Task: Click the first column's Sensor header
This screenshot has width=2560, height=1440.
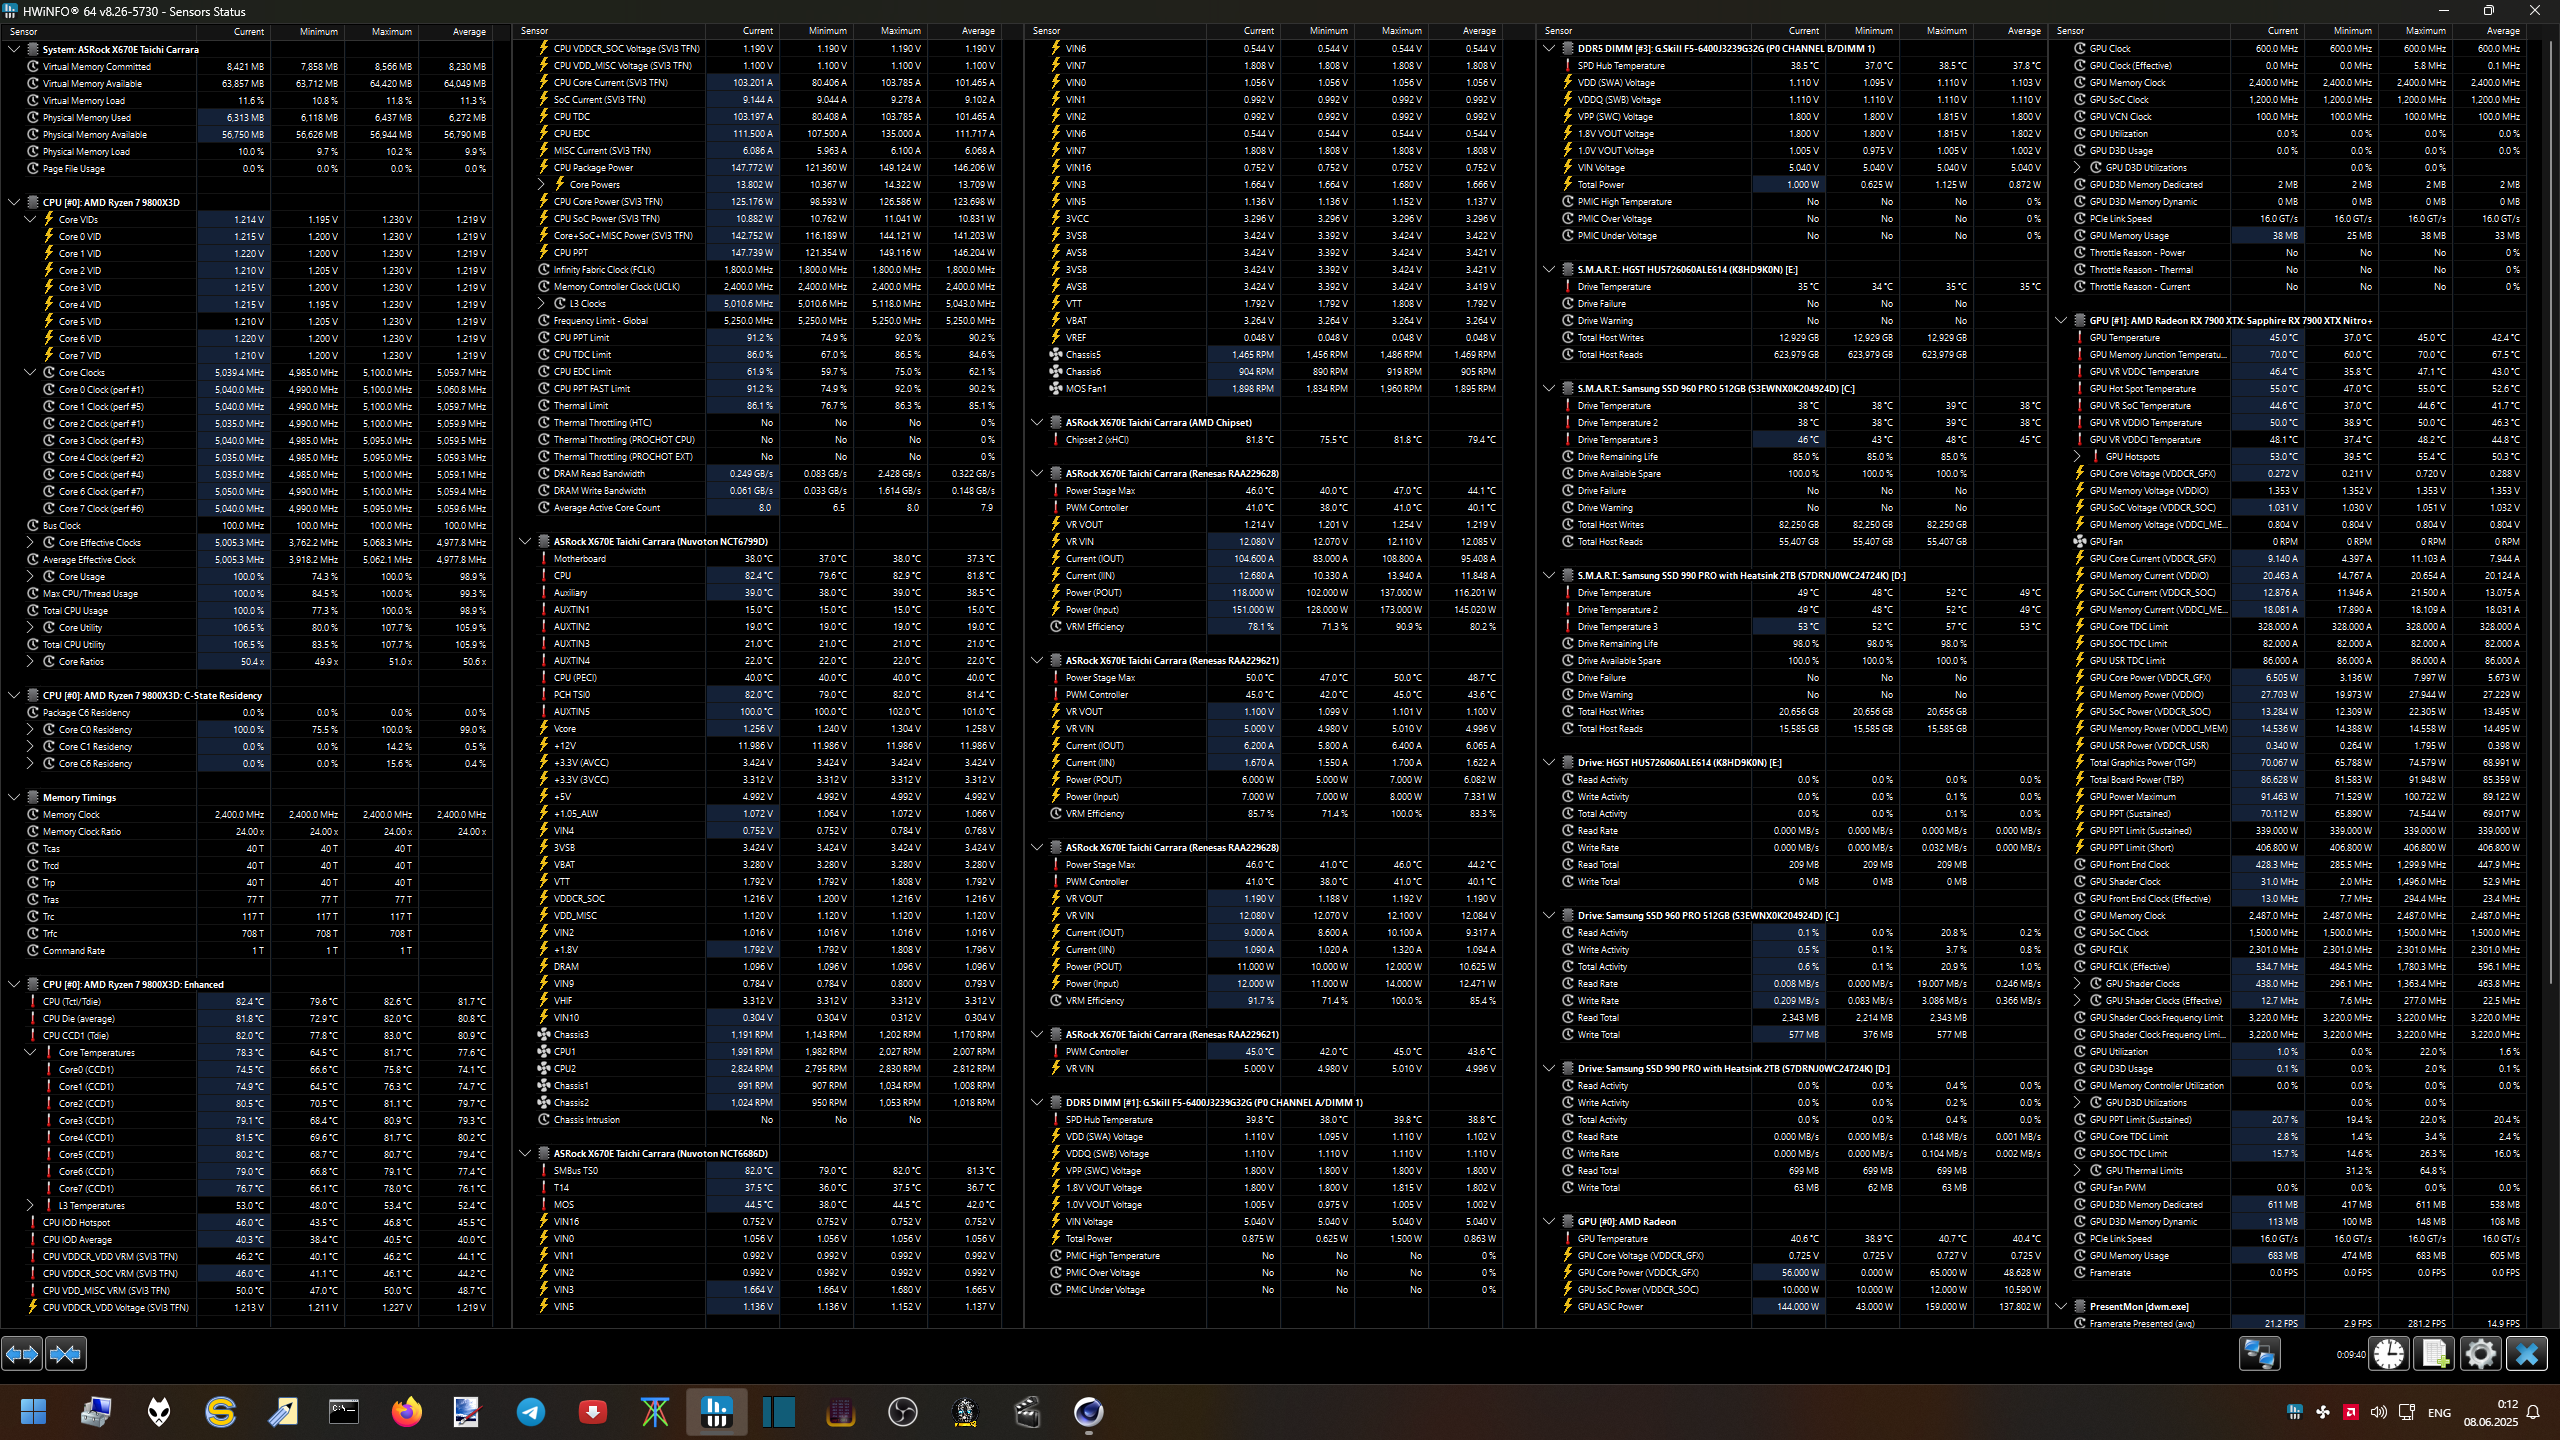Action: (x=24, y=32)
